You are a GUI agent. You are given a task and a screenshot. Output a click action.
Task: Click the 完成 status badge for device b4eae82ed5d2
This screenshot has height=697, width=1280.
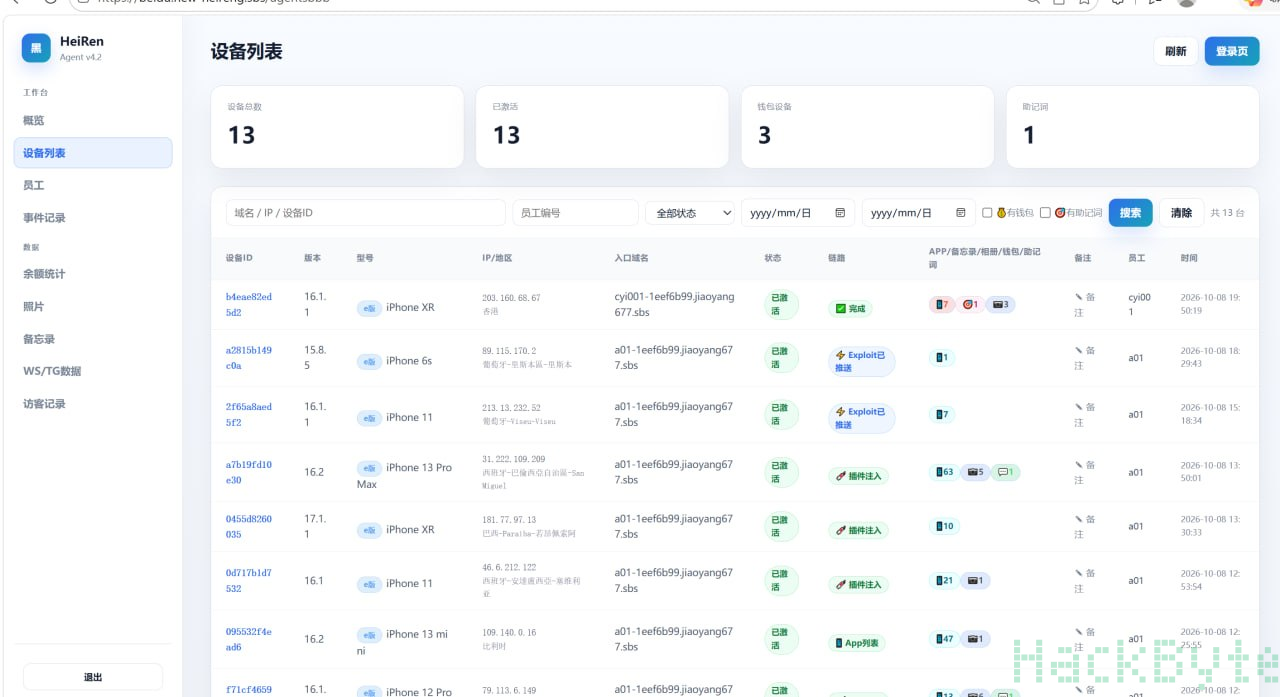point(851,308)
